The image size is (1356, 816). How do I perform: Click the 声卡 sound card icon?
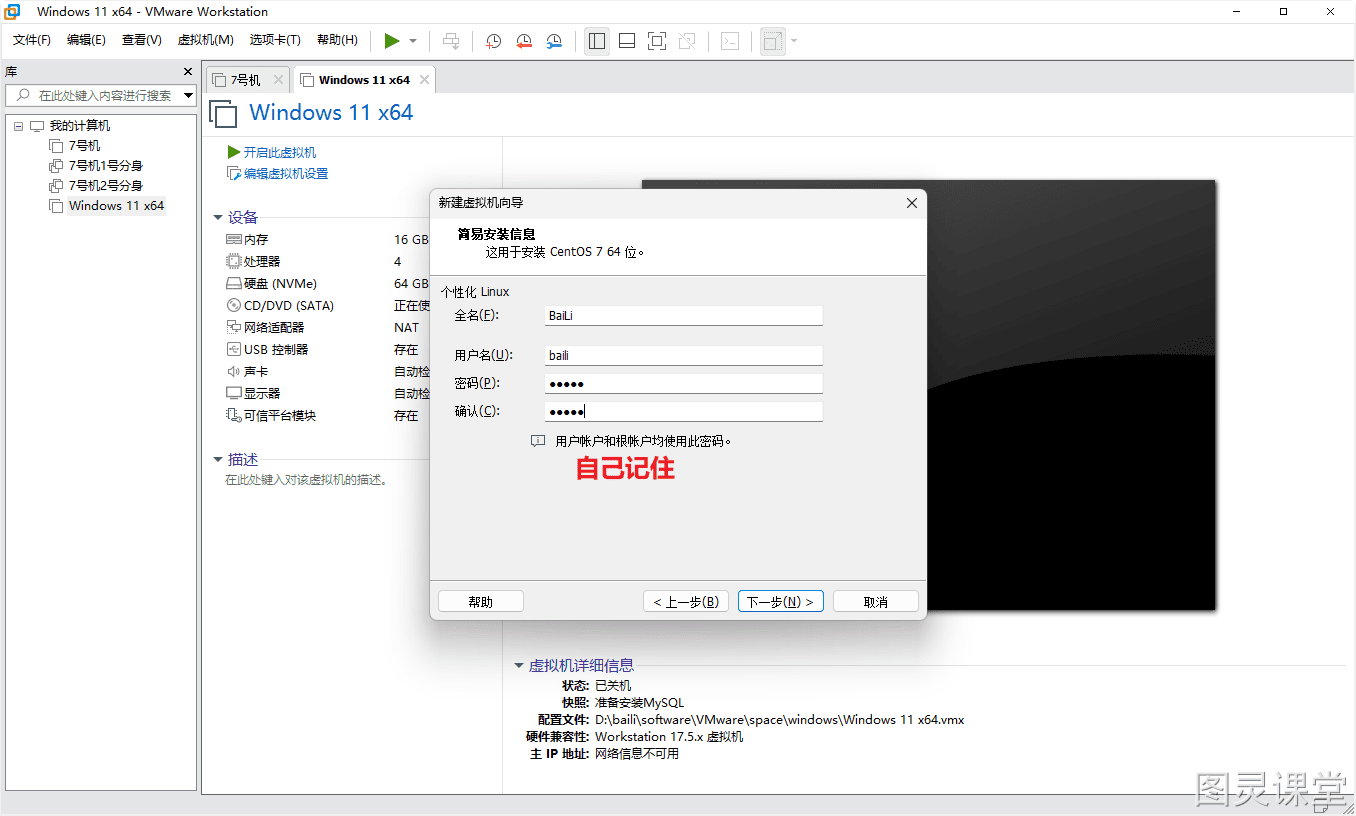coord(234,371)
